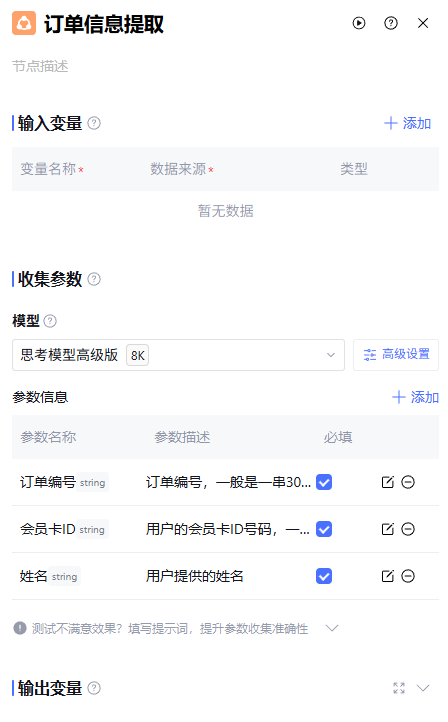Open the help icon in the header

390,23
